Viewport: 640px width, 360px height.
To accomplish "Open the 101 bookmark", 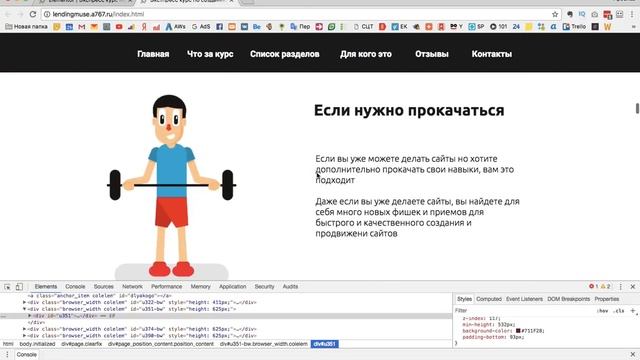I will coord(498,27).
